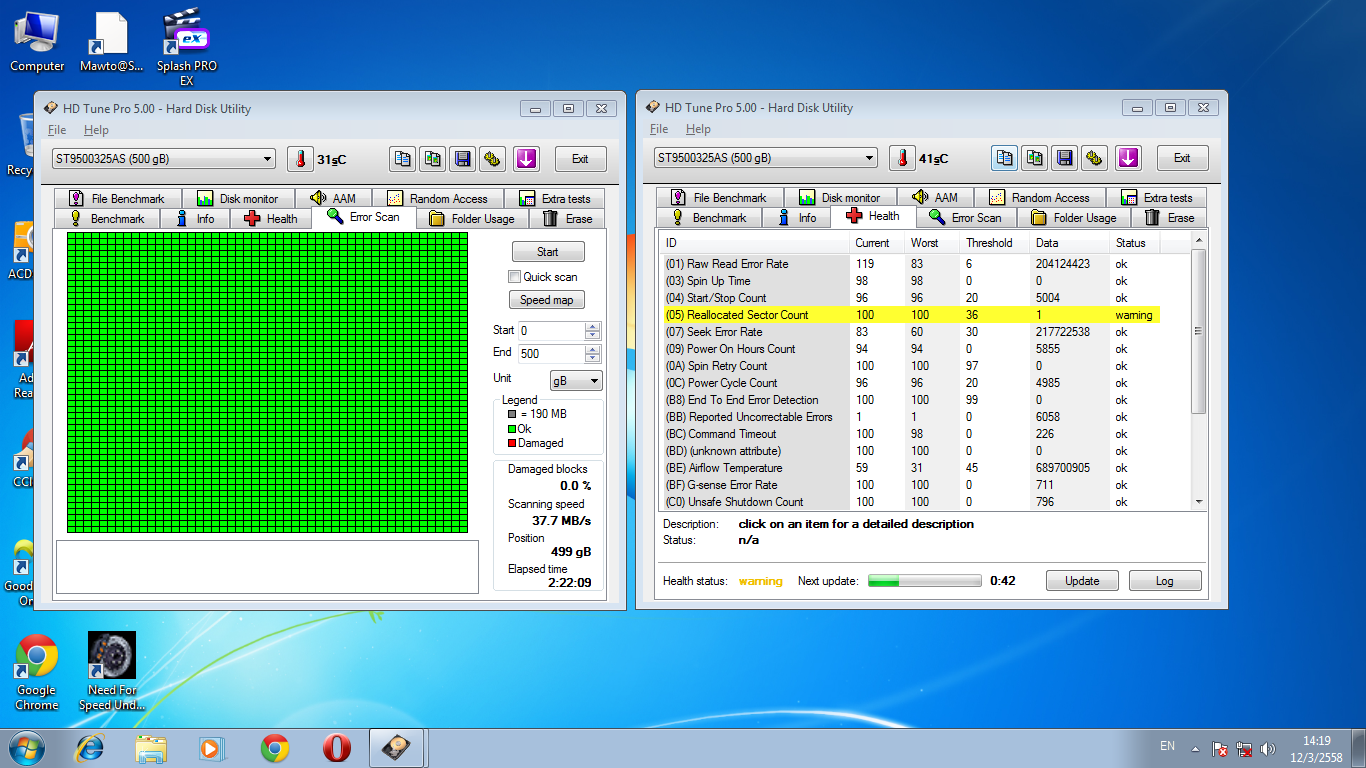Select the Splash PRO EX desktop shortcut

(x=186, y=48)
